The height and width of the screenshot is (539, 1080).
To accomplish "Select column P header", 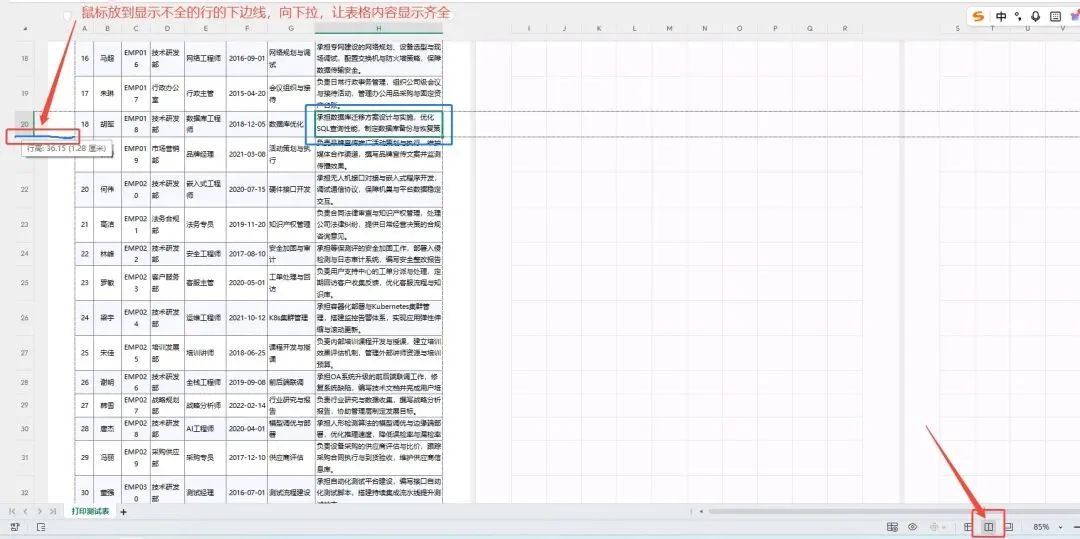I will pyautogui.click(x=774, y=28).
